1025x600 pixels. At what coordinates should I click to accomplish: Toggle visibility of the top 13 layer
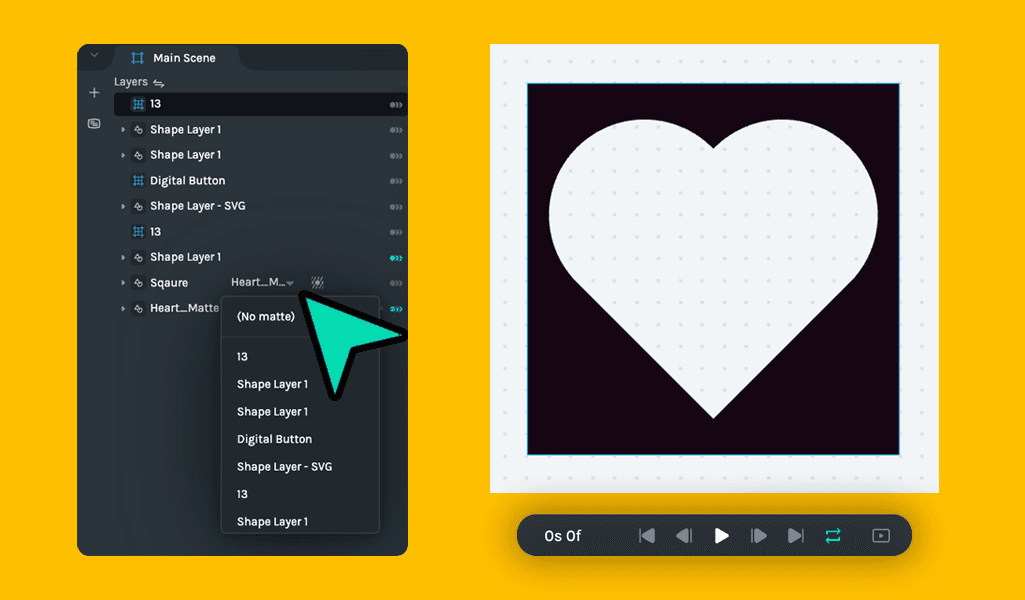point(395,104)
